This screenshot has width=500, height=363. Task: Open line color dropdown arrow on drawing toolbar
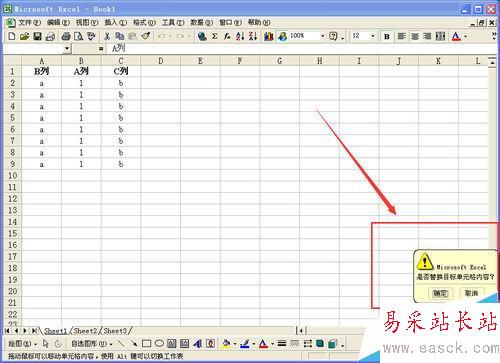coord(254,343)
